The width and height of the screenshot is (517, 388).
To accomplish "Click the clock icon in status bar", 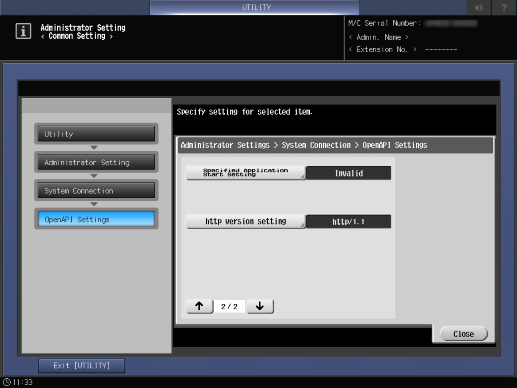I will tap(7, 382).
